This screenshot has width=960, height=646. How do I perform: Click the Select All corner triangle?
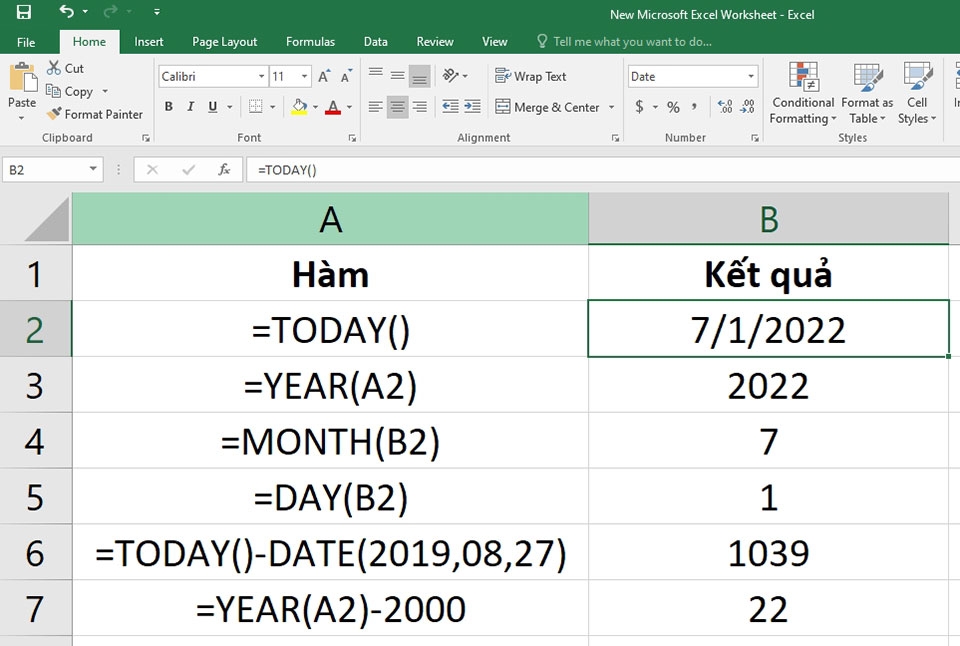click(x=47, y=220)
